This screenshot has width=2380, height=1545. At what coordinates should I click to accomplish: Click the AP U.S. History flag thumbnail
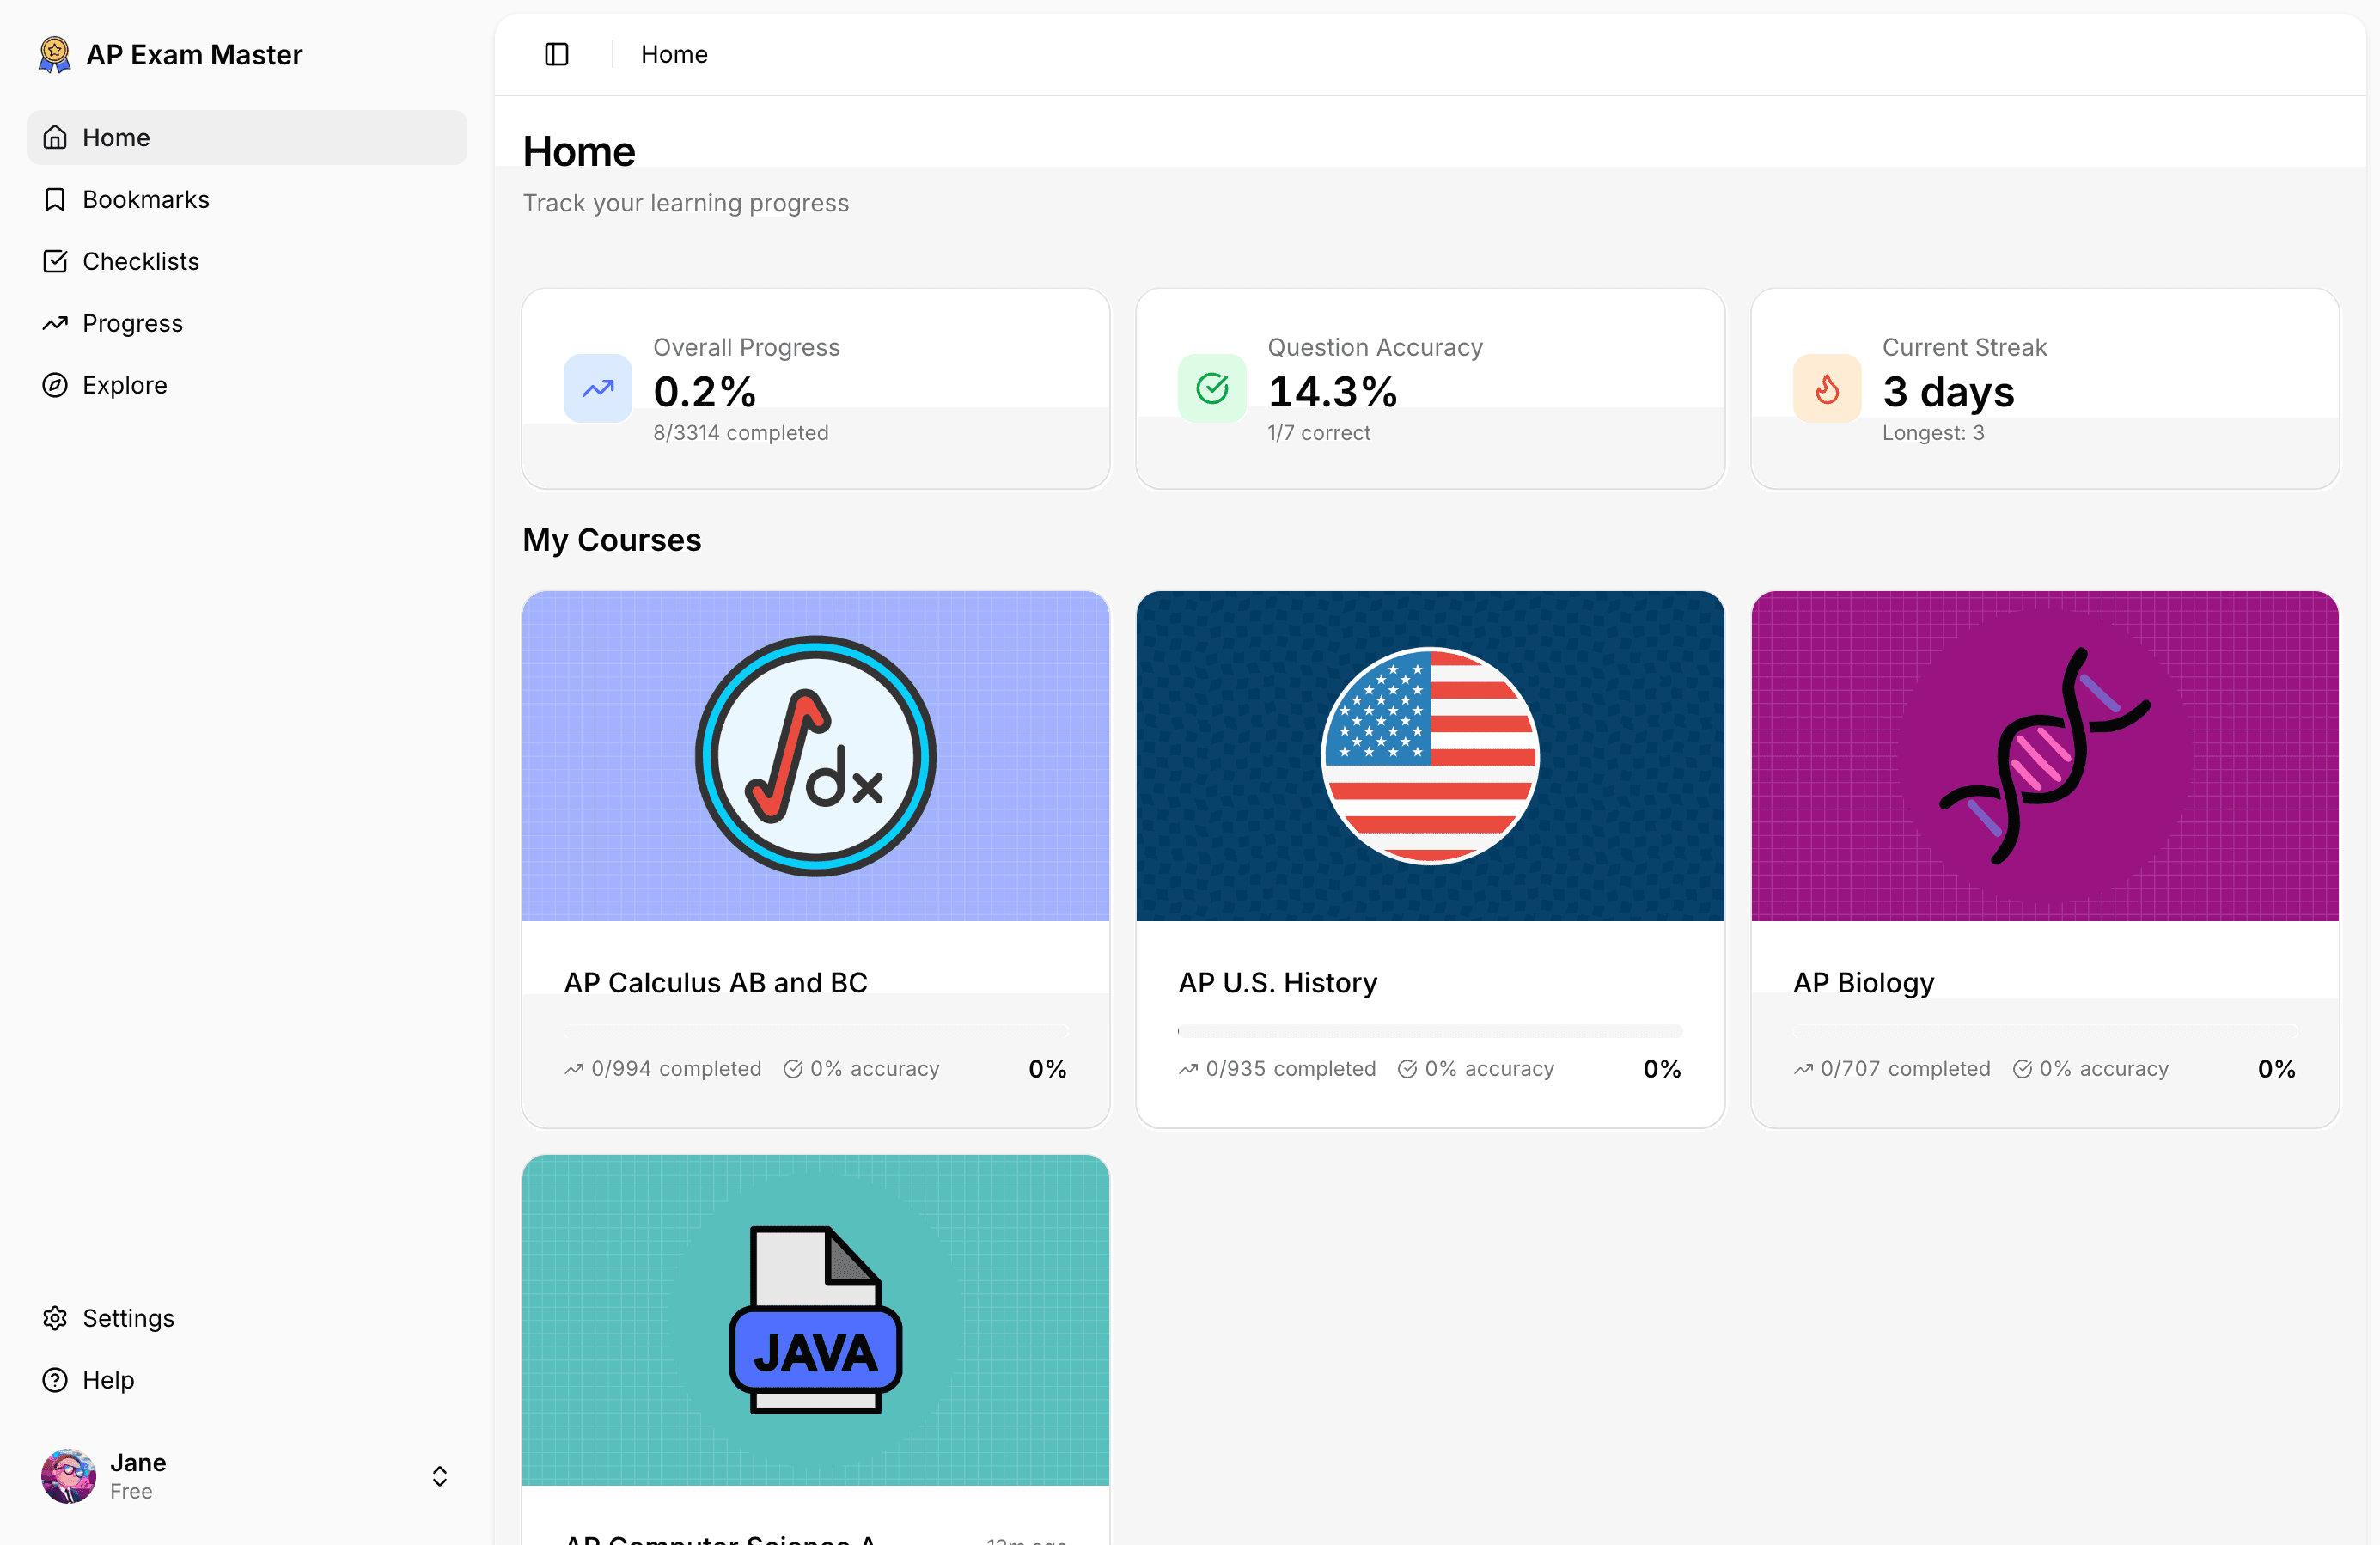point(1429,757)
